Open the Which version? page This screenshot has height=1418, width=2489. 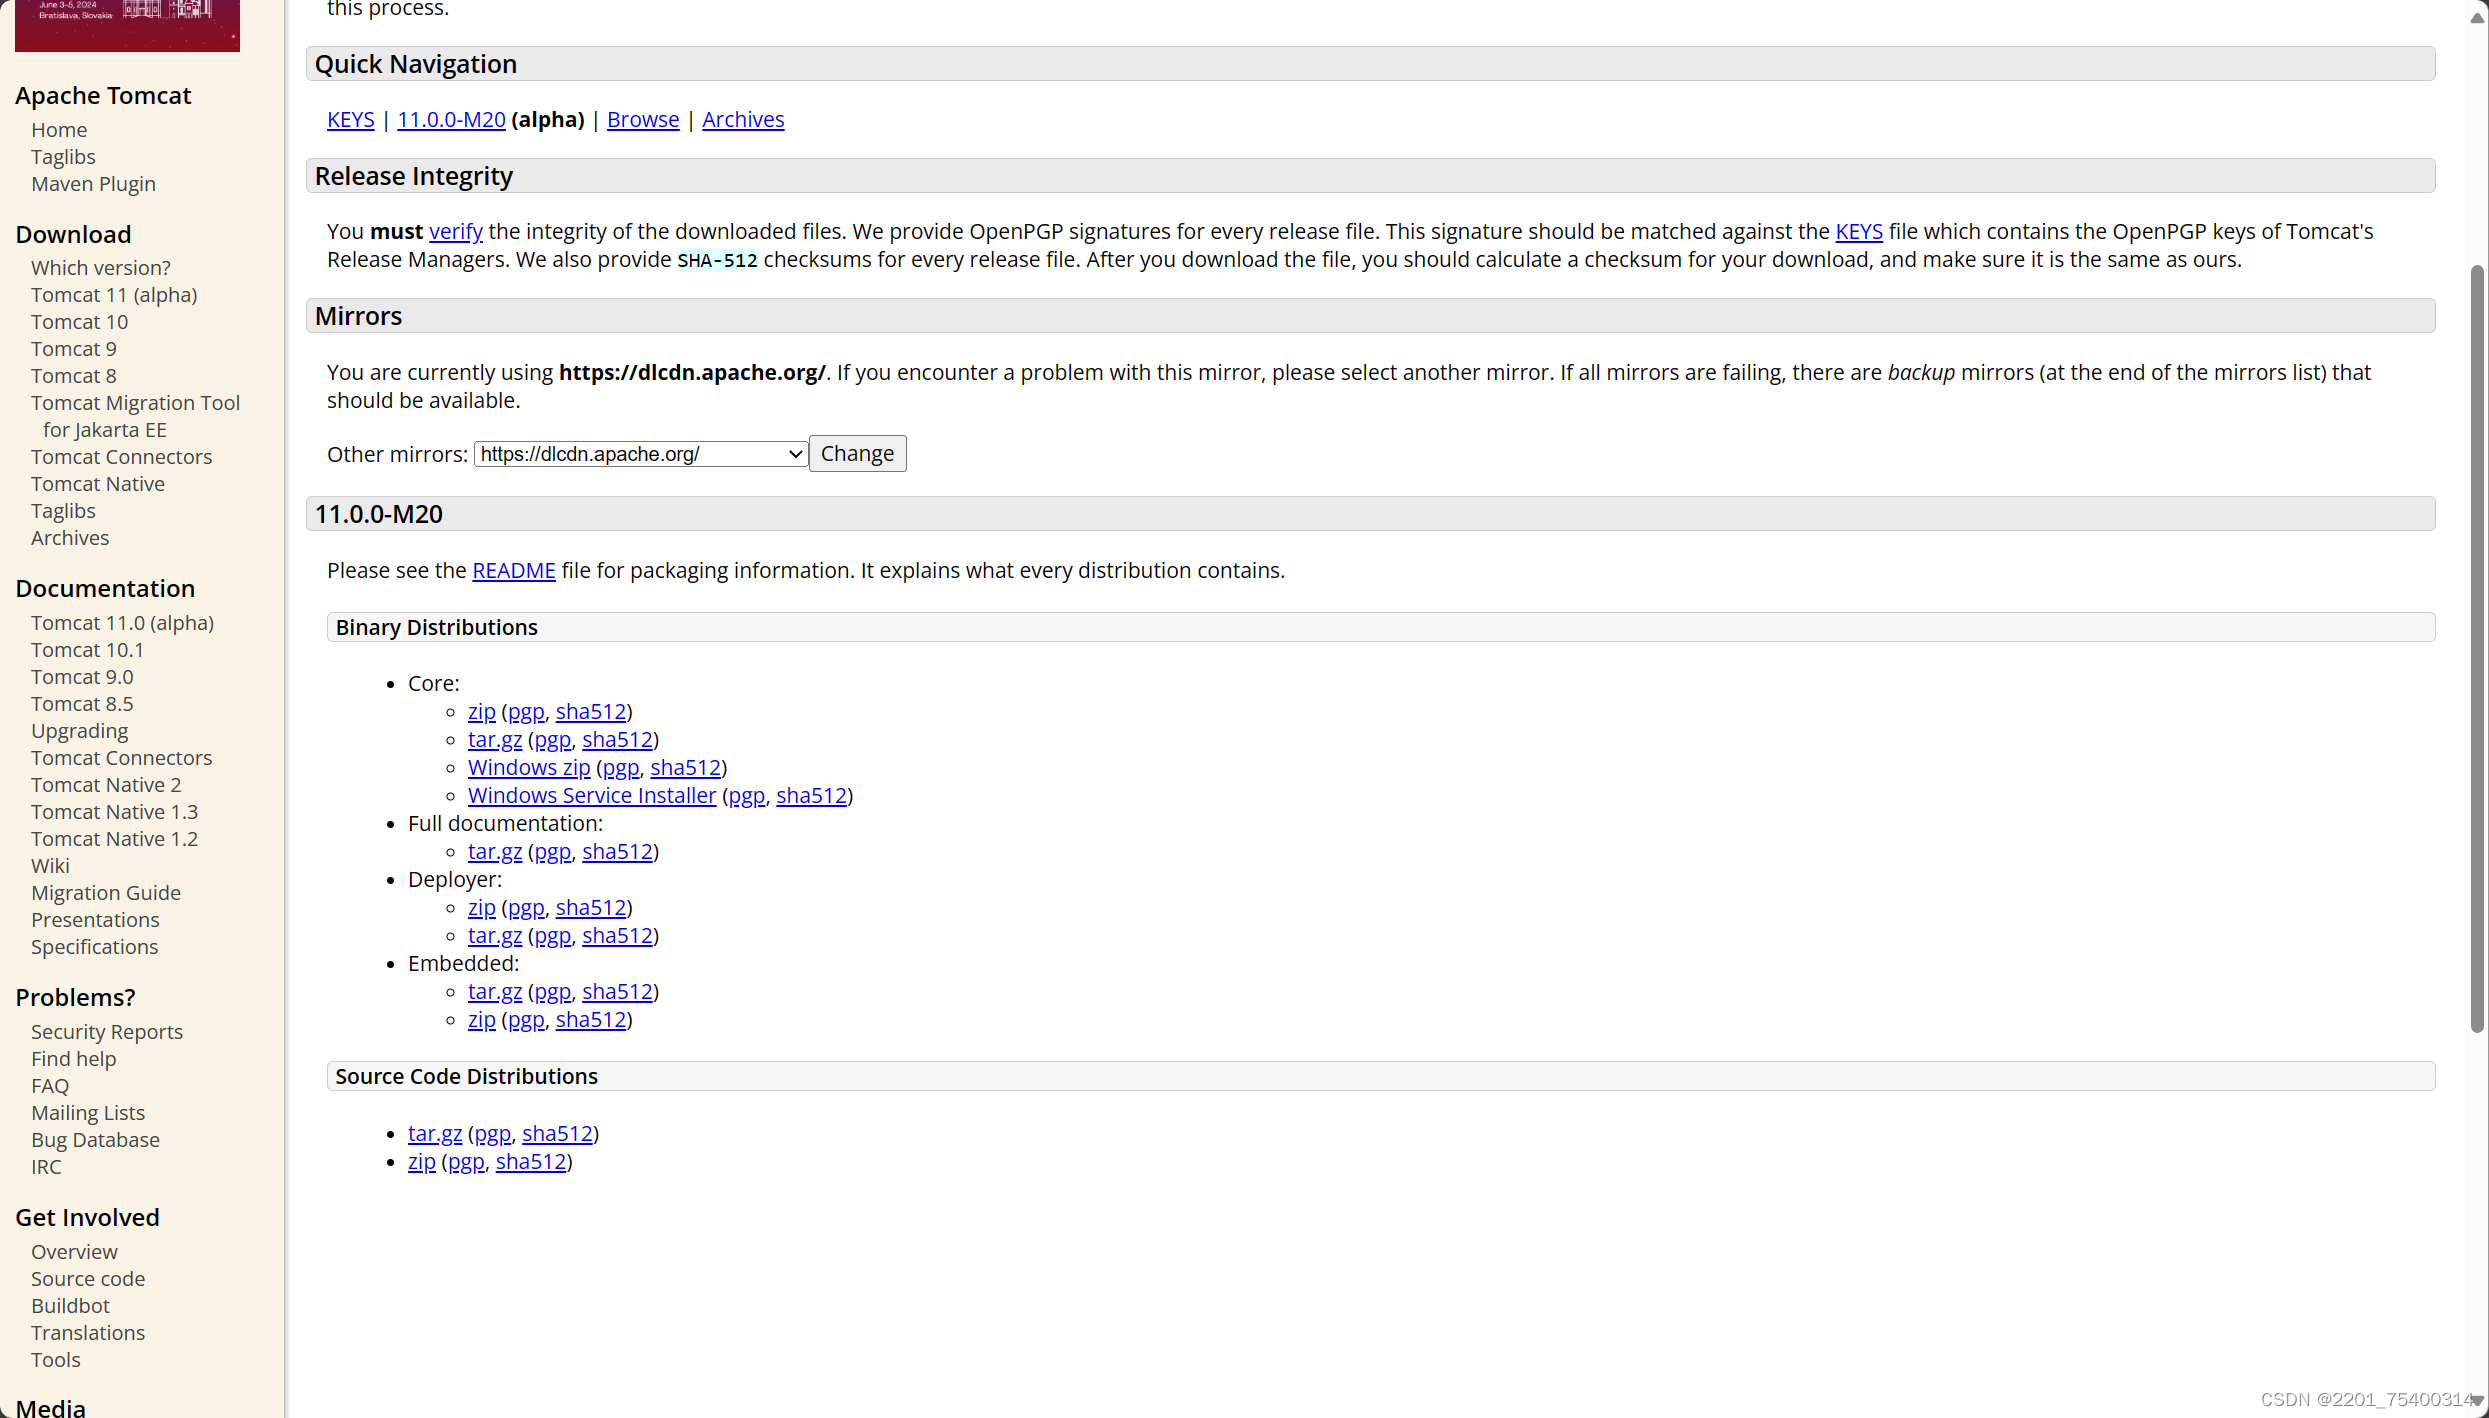coord(99,267)
